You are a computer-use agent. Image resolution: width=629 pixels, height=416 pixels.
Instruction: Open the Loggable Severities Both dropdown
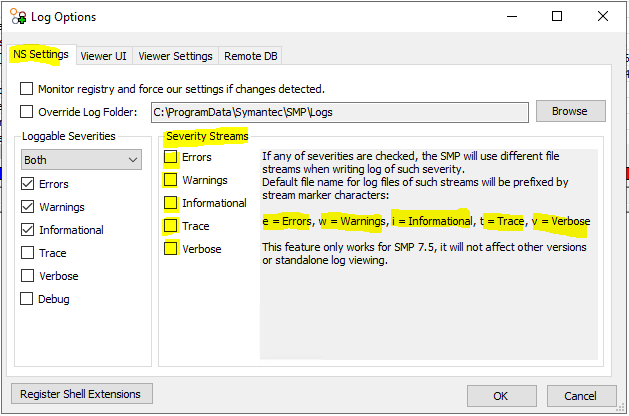[81, 160]
